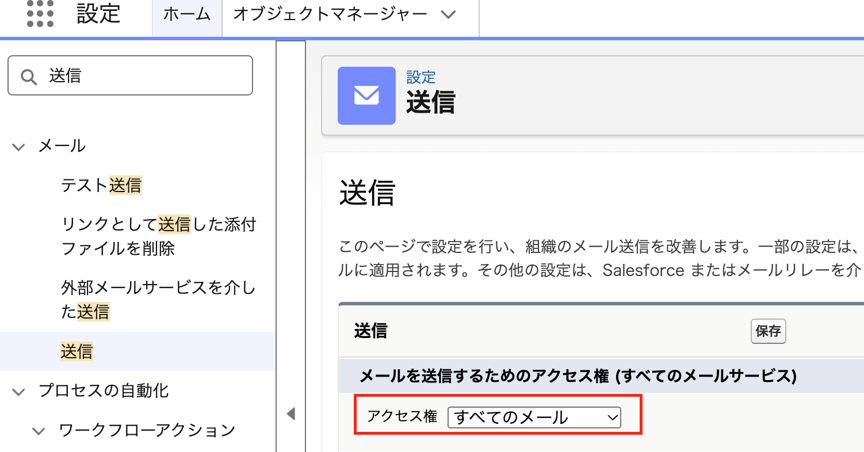Collapse the sidebar with the left arrow
The image size is (864, 452).
click(x=291, y=413)
